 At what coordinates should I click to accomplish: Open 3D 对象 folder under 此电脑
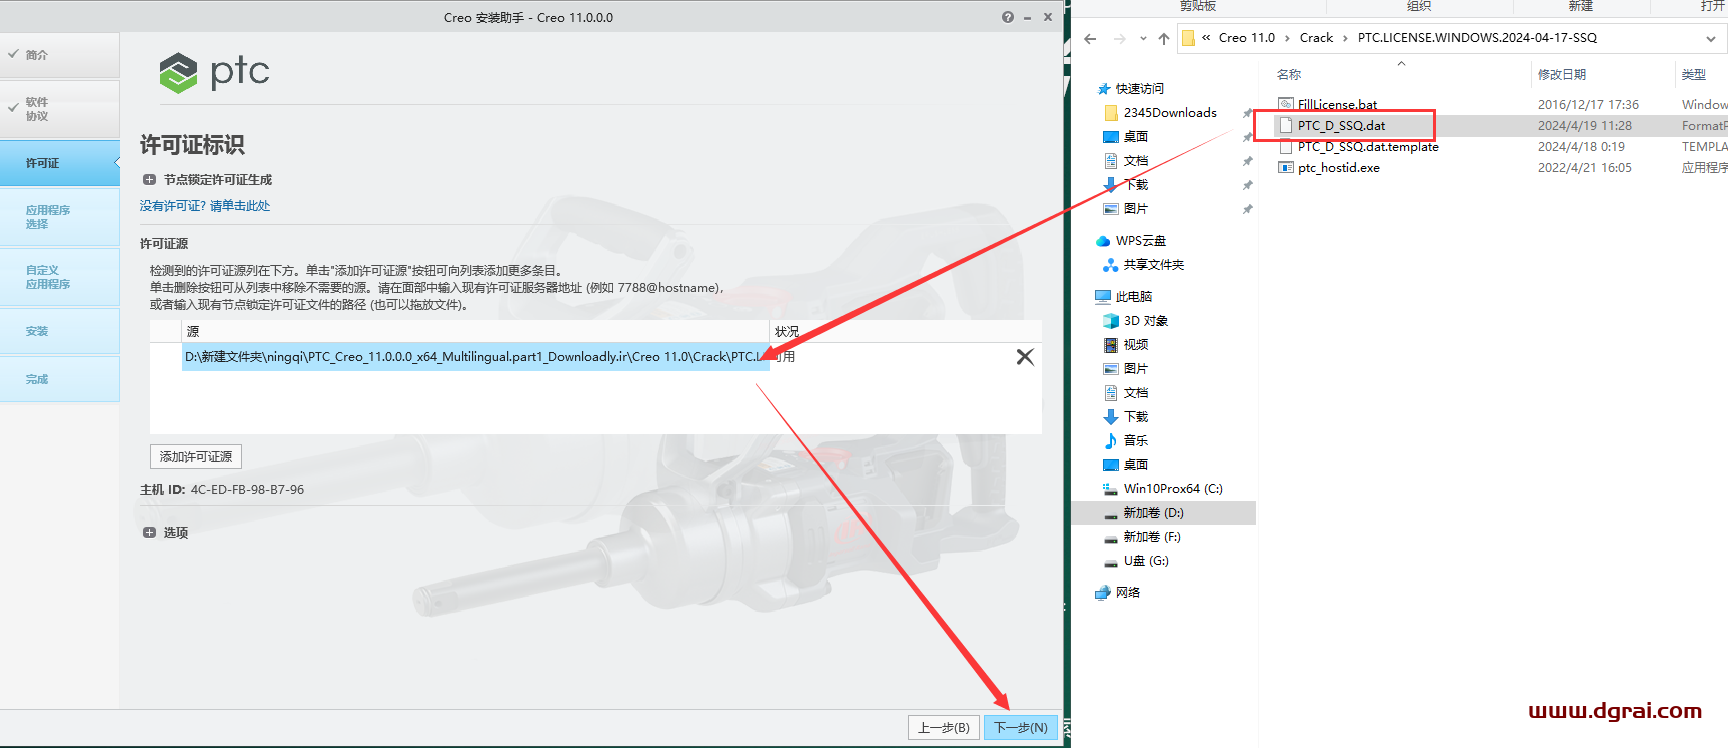click(x=1146, y=321)
